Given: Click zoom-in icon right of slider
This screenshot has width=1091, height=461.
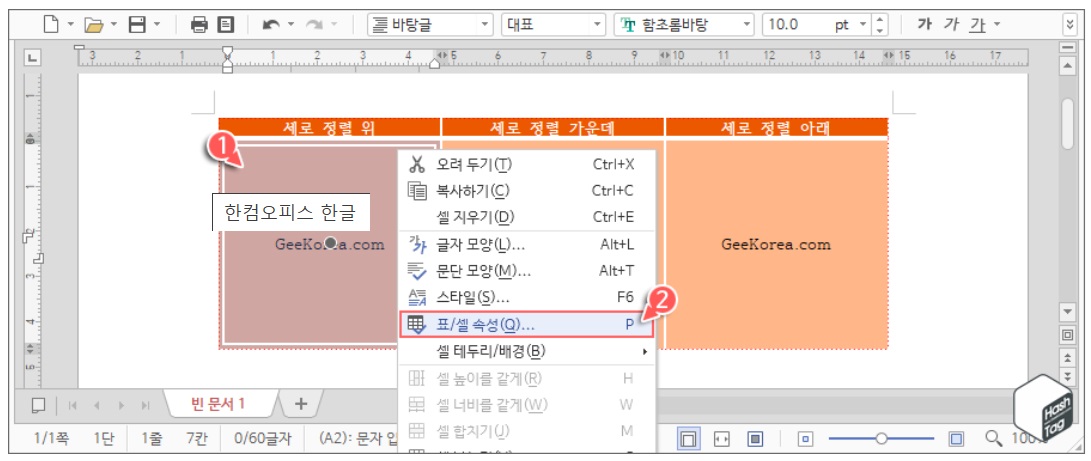Looking at the screenshot, I should 957,439.
